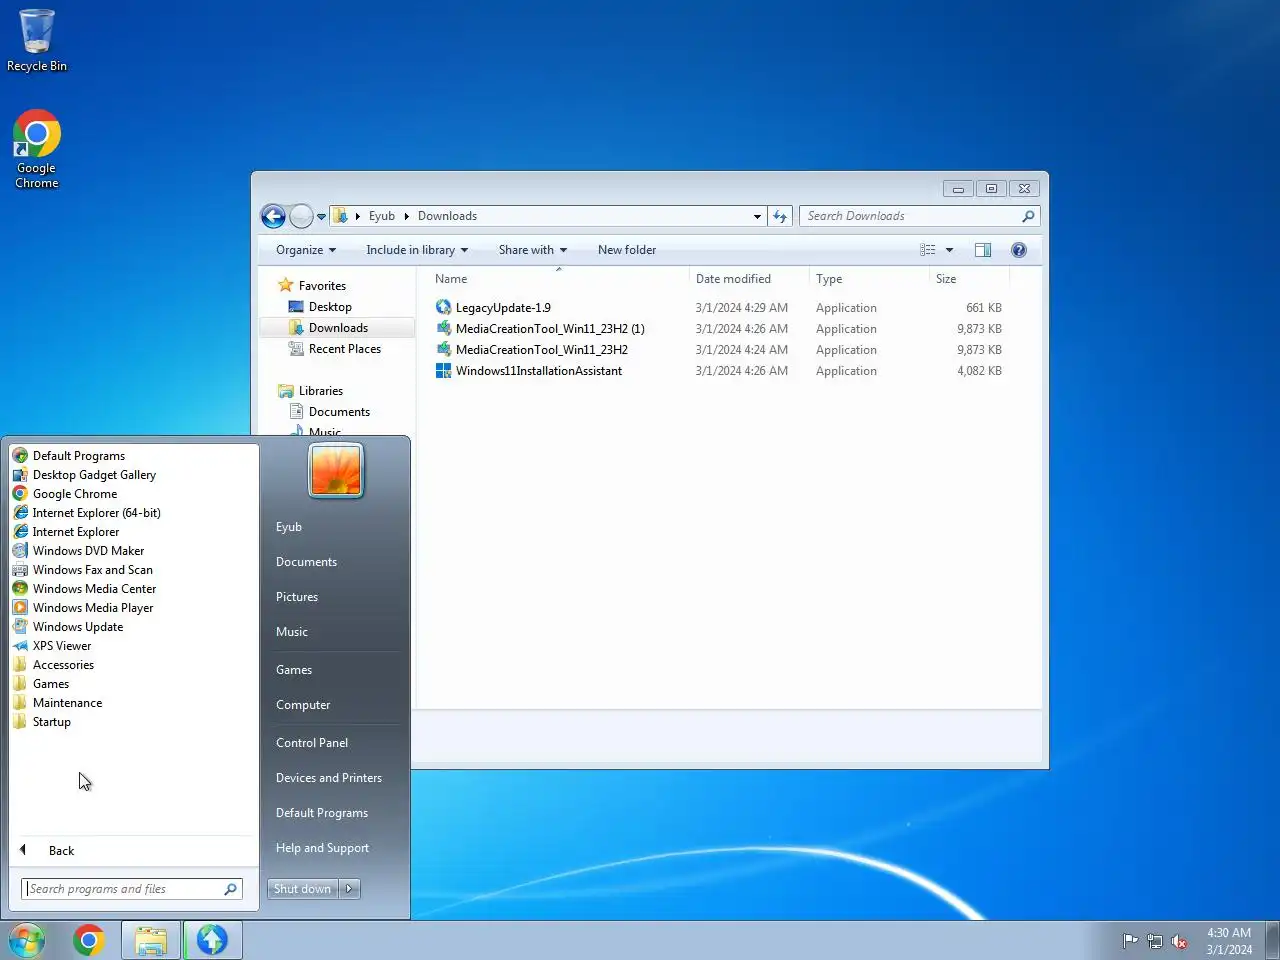
Task: Open network status tray icon
Action: point(1155,941)
